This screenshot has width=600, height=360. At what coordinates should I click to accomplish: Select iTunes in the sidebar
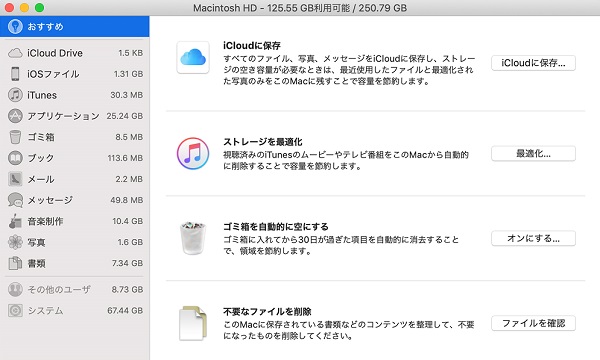pos(75,95)
